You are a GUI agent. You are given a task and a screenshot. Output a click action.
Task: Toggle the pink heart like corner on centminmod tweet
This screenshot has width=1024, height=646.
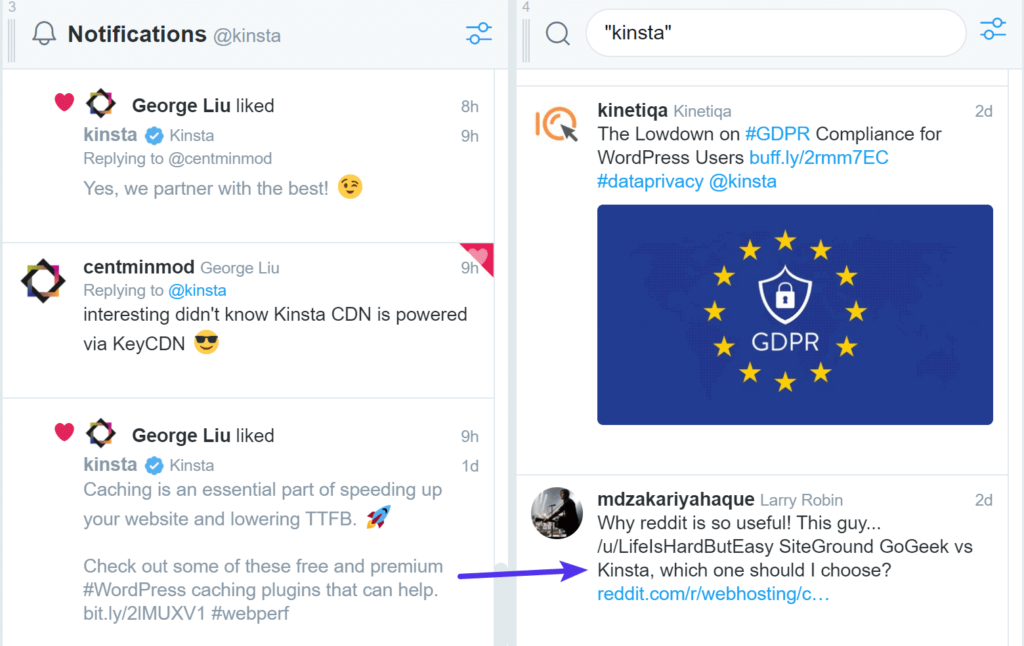(x=479, y=256)
